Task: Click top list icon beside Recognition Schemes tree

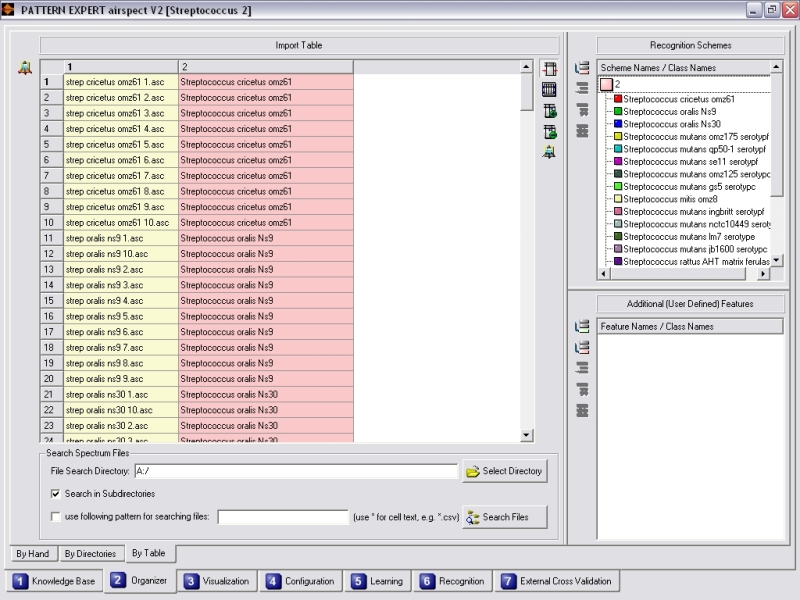Action: (x=582, y=68)
